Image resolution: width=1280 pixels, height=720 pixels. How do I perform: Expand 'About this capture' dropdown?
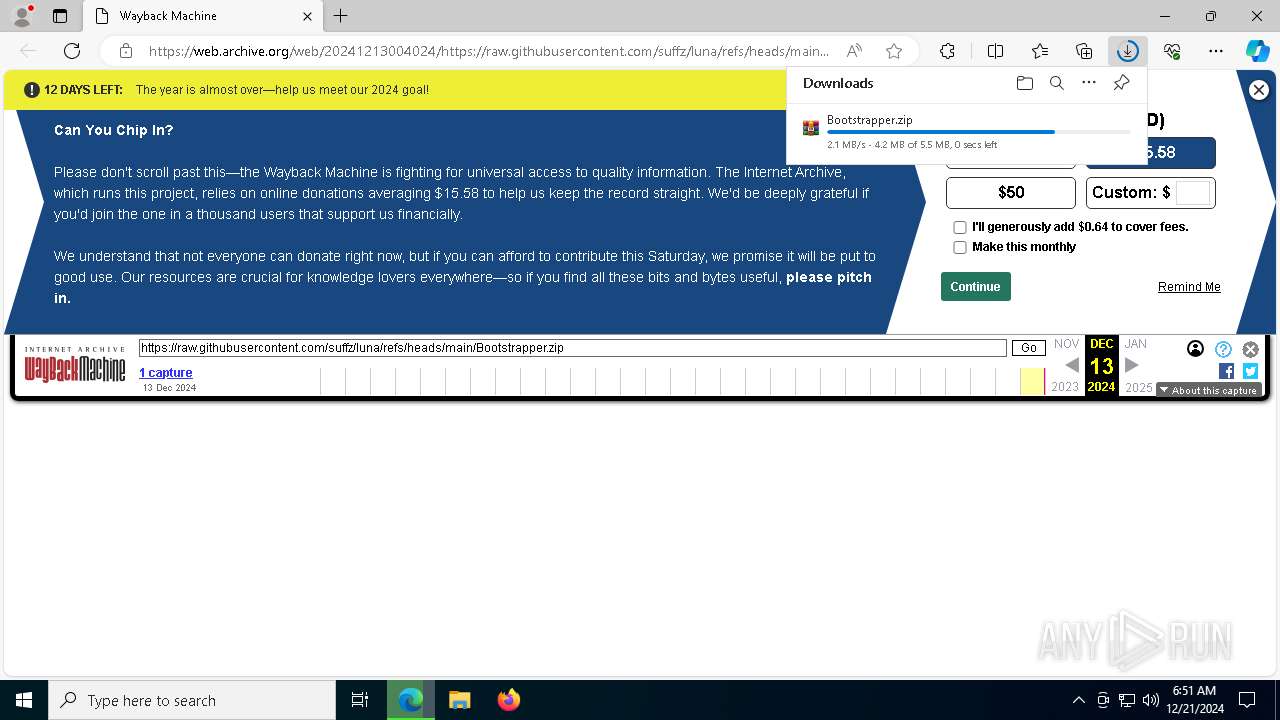tap(1208, 390)
